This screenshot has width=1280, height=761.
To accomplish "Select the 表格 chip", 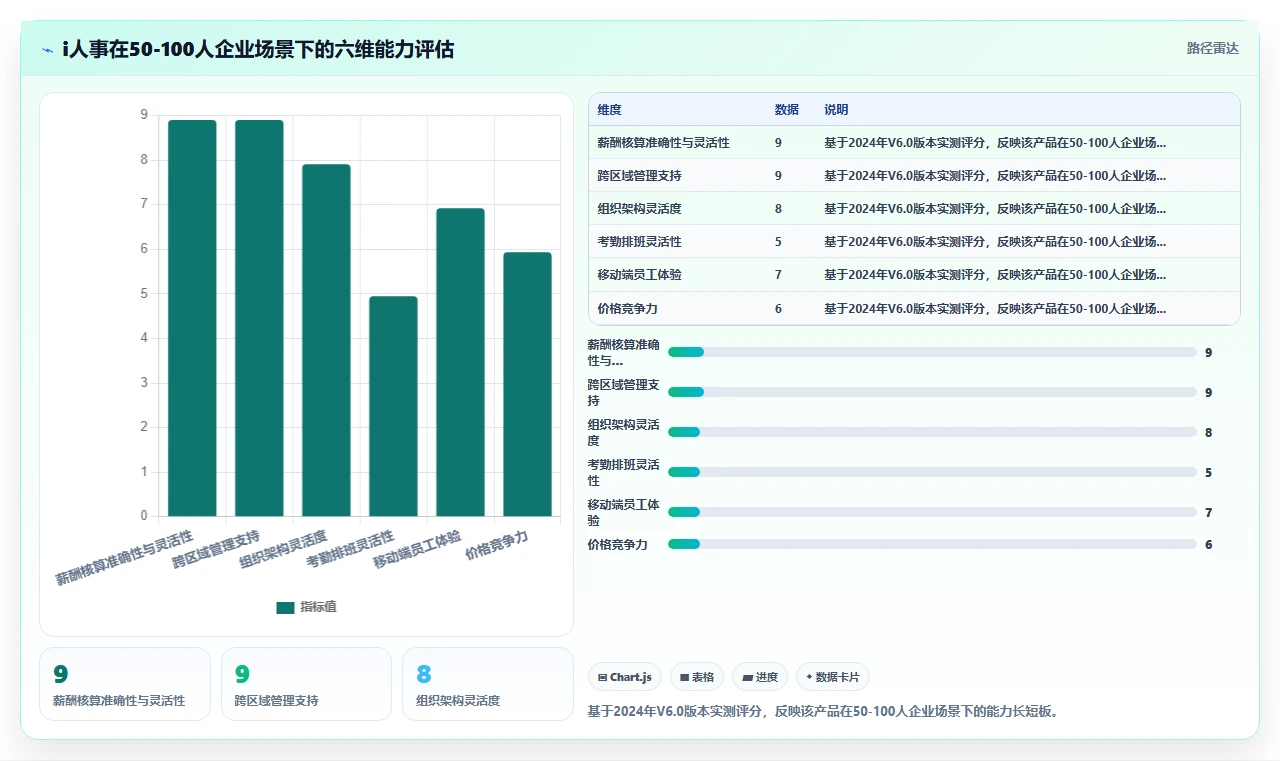I will [x=697, y=677].
